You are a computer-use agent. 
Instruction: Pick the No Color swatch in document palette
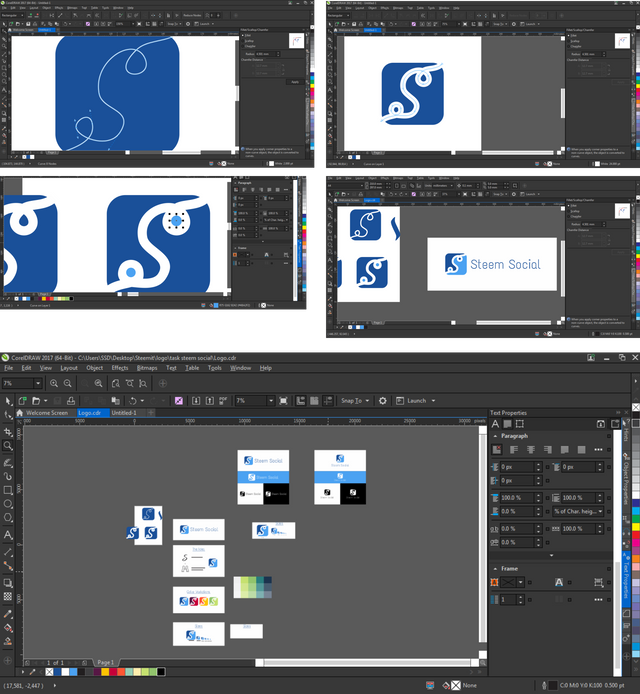pyautogui.click(x=49, y=672)
